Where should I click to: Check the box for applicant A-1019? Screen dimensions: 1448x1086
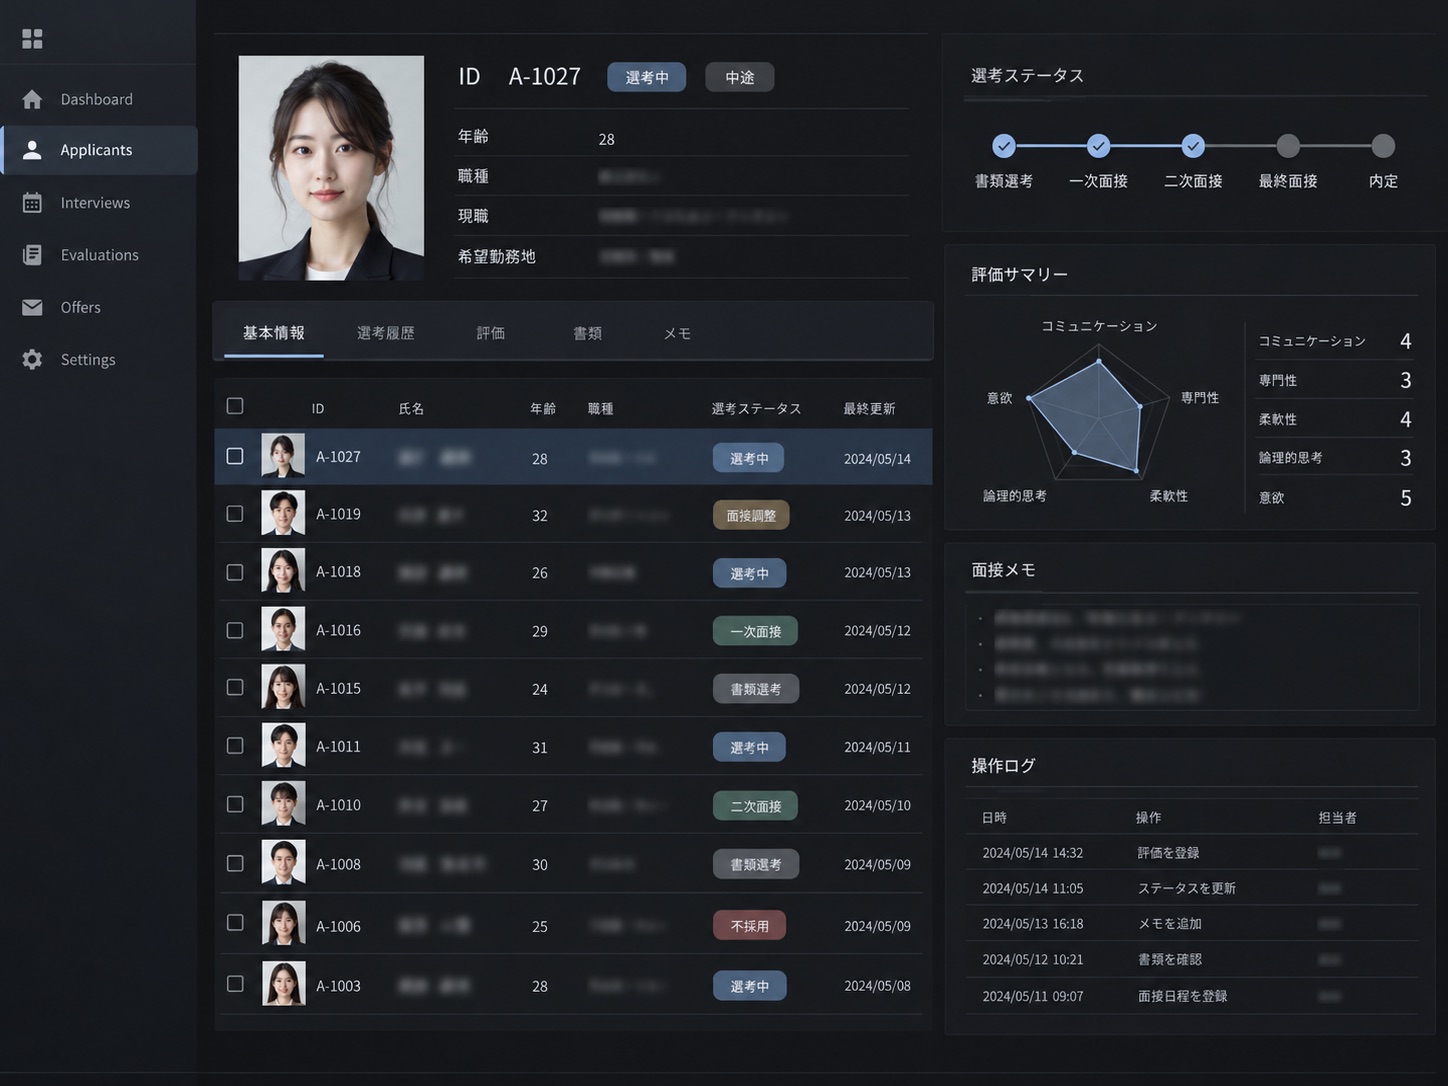pyautogui.click(x=235, y=514)
